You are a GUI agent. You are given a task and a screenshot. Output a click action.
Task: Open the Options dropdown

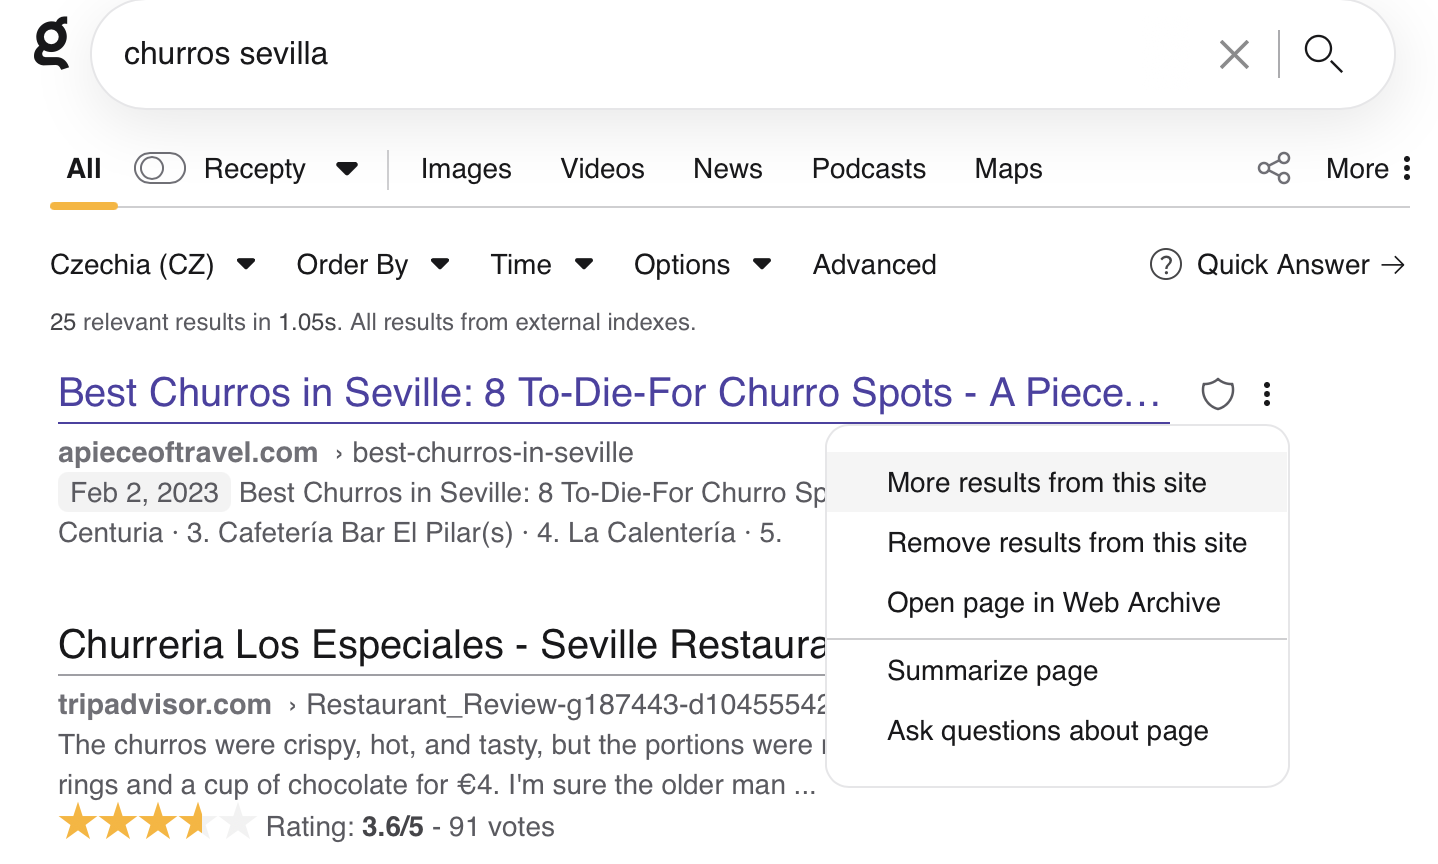click(702, 265)
